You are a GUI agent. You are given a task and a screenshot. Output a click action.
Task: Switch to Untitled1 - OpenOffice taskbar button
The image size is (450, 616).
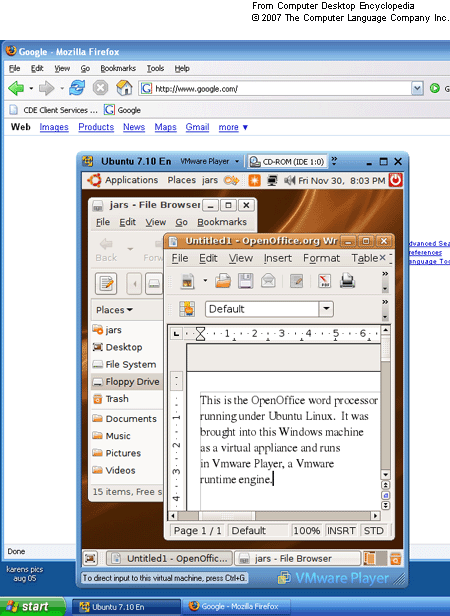click(x=169, y=558)
